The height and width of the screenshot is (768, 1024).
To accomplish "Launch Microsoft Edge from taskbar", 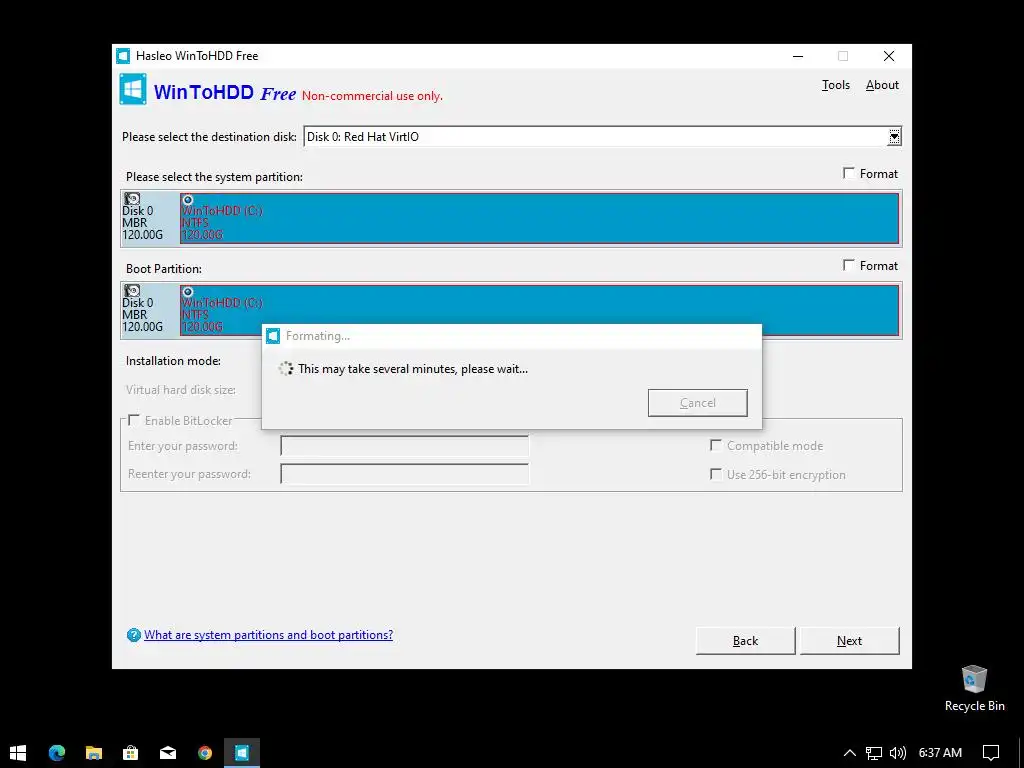I will (57, 753).
